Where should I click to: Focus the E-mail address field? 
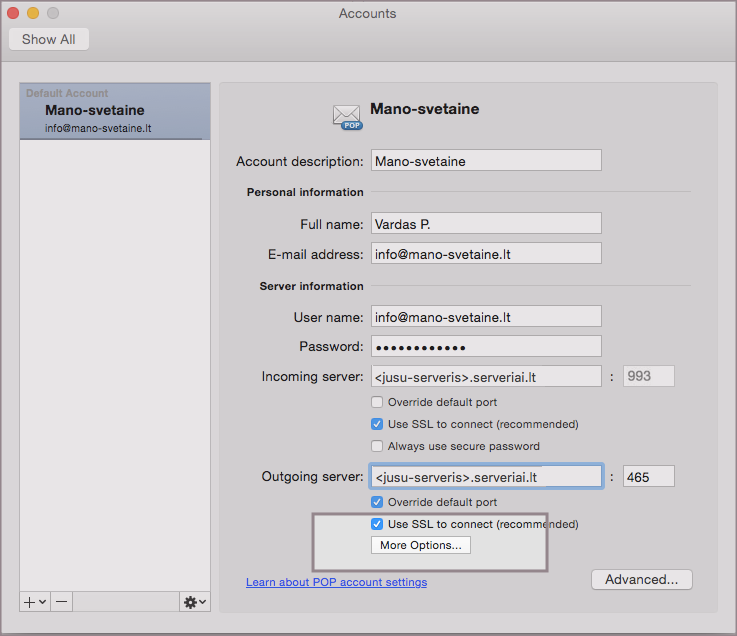pos(486,254)
